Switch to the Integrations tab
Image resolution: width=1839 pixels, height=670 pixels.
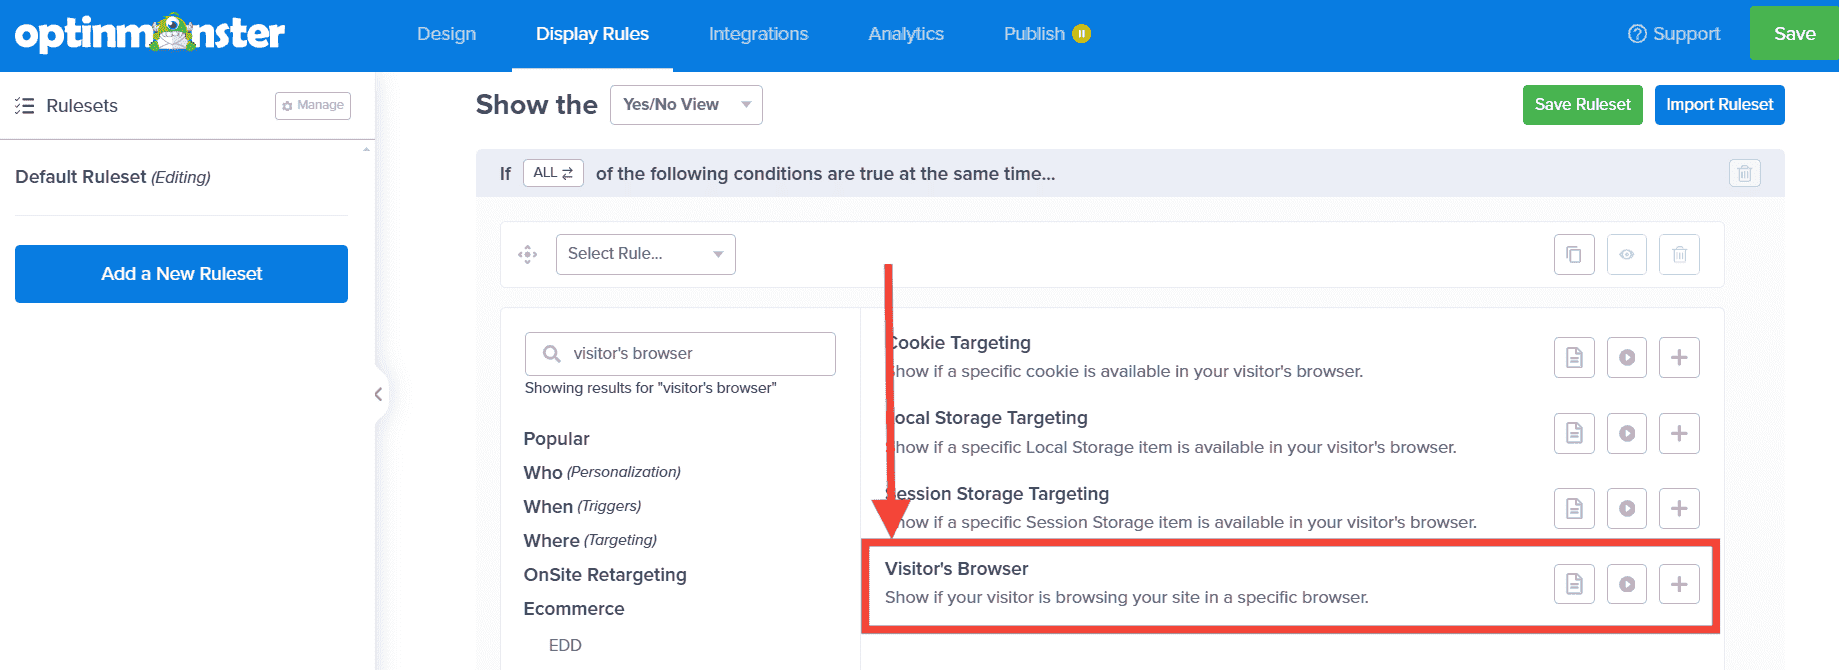point(758,34)
